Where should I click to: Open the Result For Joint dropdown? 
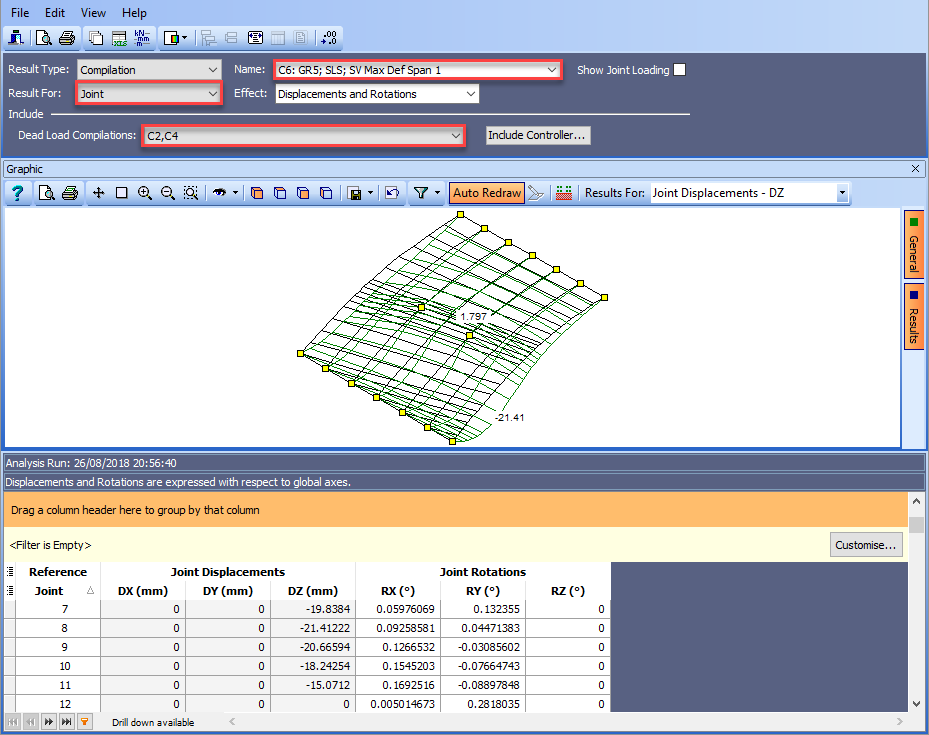click(149, 94)
